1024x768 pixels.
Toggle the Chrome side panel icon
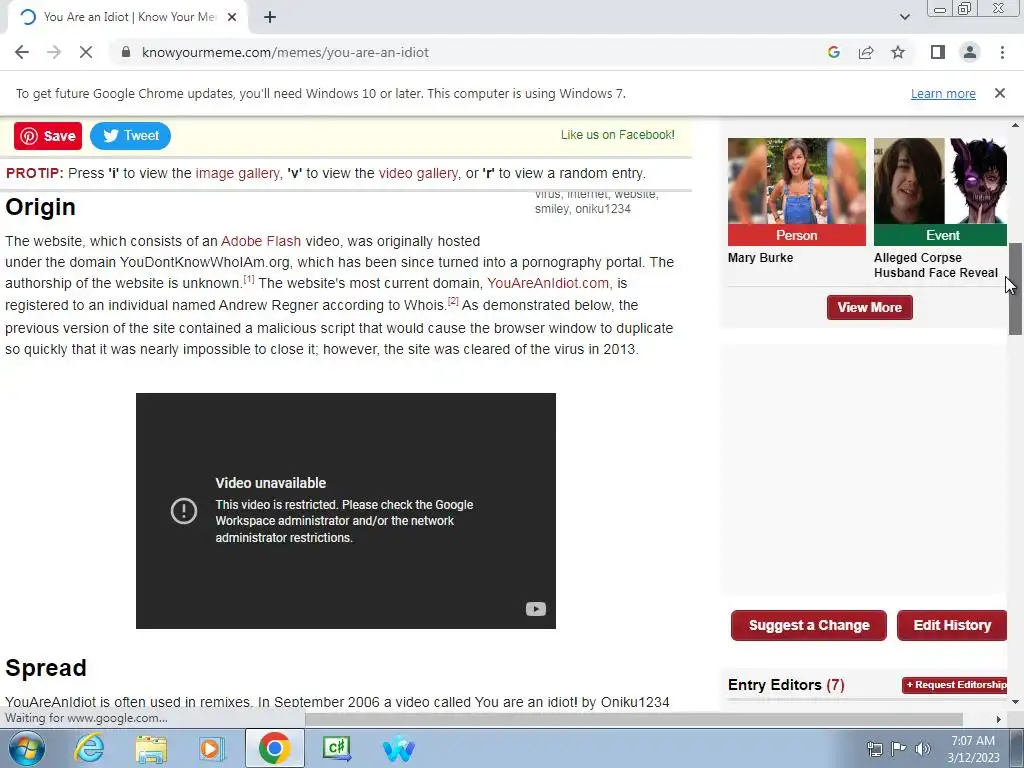click(x=938, y=52)
